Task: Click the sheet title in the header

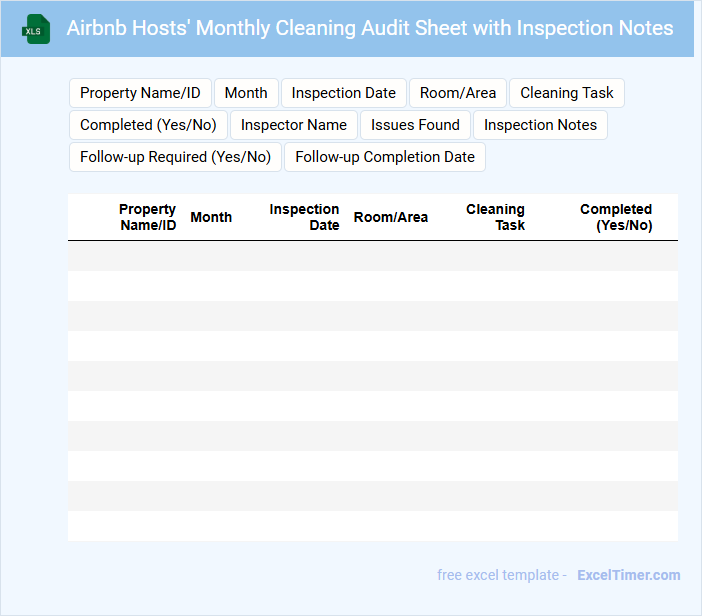Action: [x=370, y=28]
